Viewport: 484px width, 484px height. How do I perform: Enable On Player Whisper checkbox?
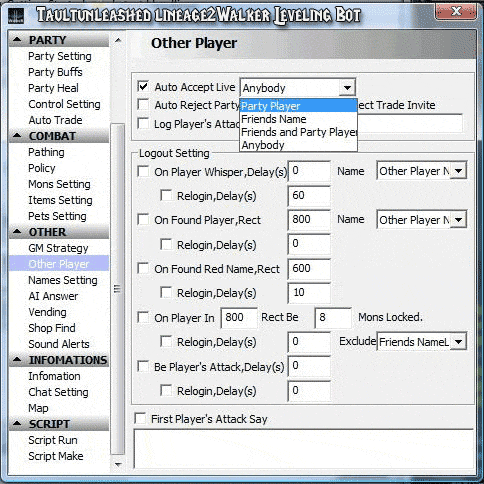[x=143, y=171]
